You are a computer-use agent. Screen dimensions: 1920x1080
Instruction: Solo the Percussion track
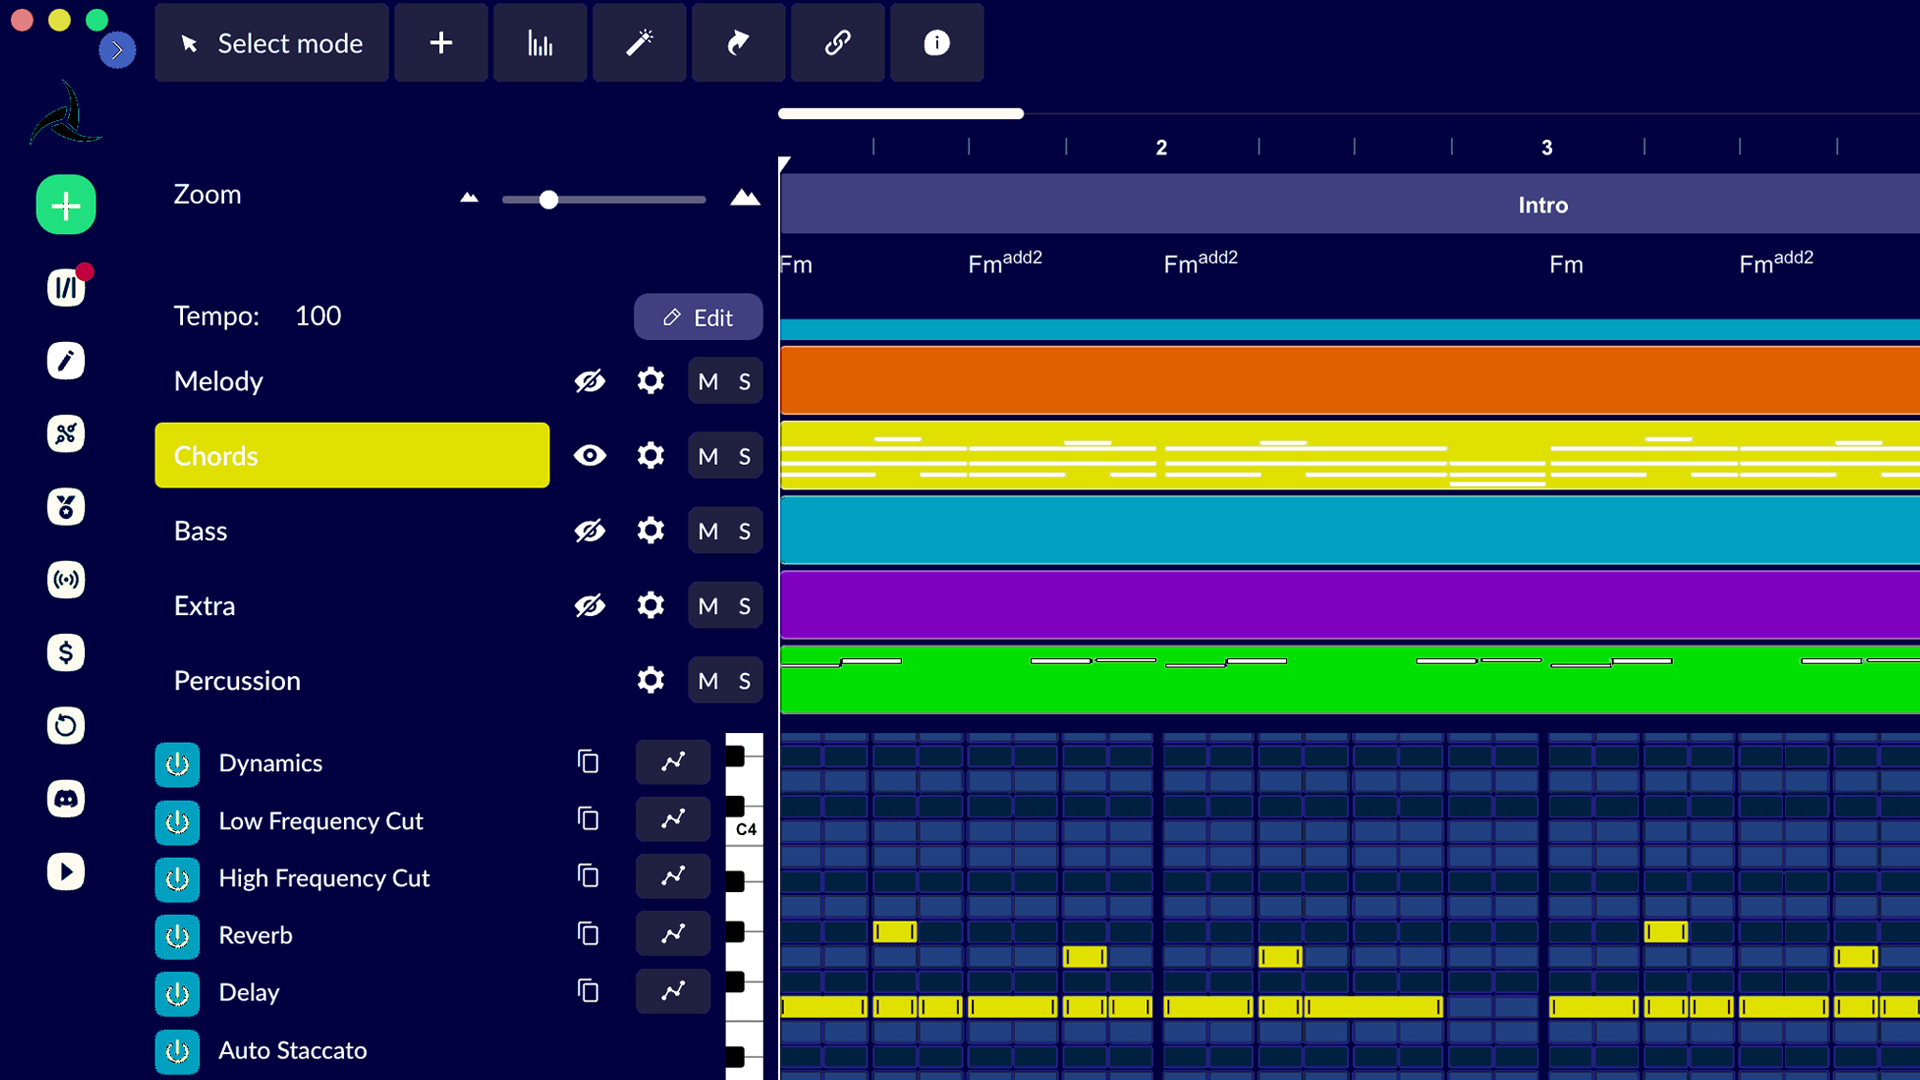[745, 681]
